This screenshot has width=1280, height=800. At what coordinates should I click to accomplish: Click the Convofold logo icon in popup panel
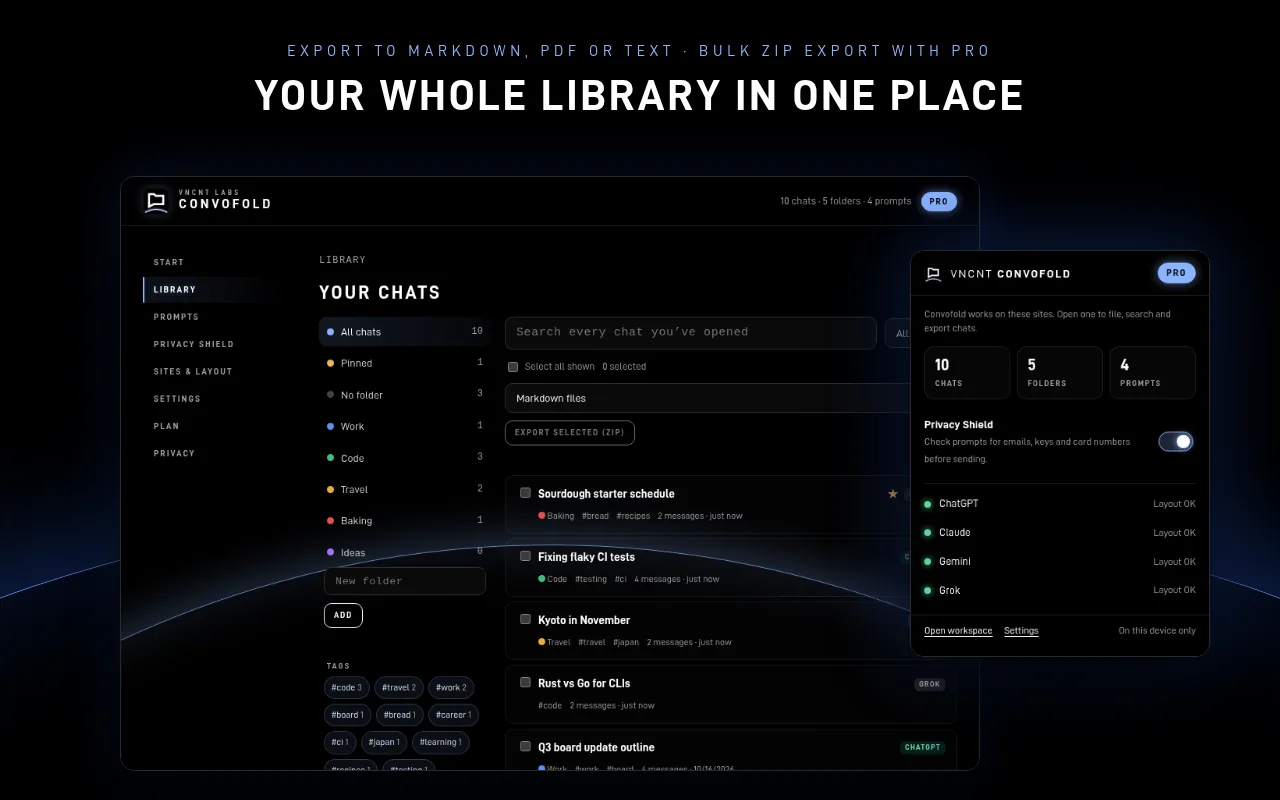(x=933, y=274)
